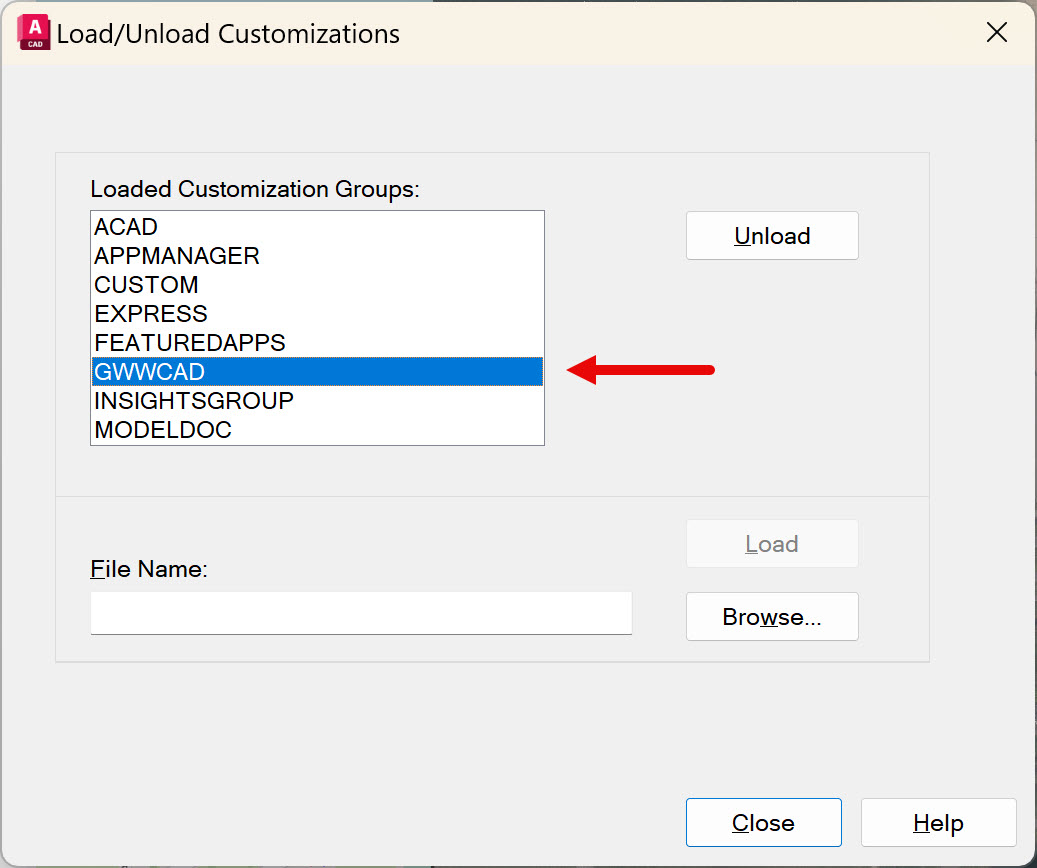This screenshot has height=868, width=1037.
Task: Click the Load/Unload Customizations title text
Action: (x=228, y=34)
